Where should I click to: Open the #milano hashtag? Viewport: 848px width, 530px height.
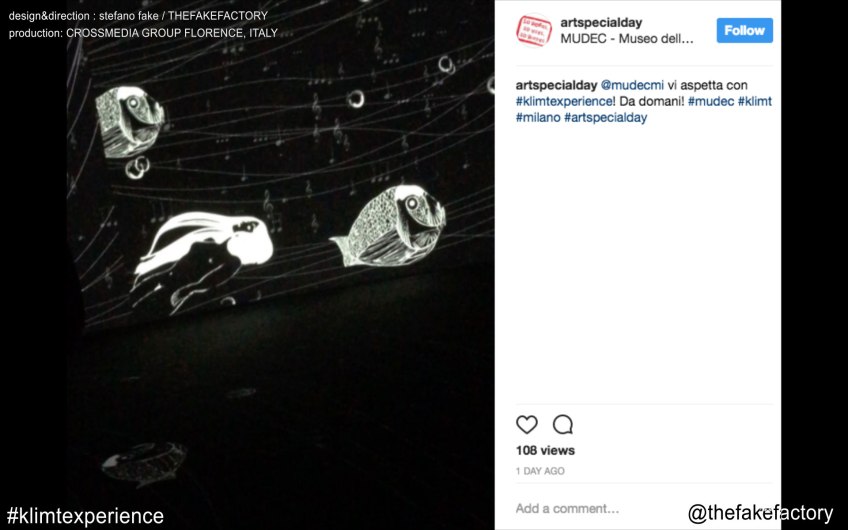(538, 117)
